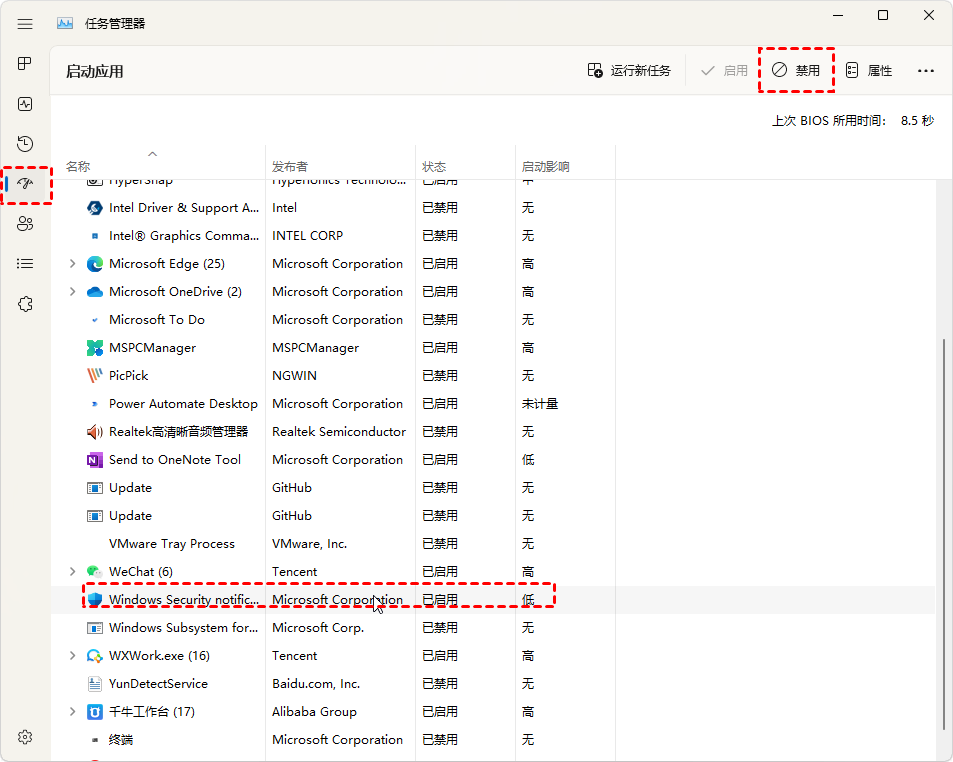Open the hamburger navigation menu

(x=25, y=23)
